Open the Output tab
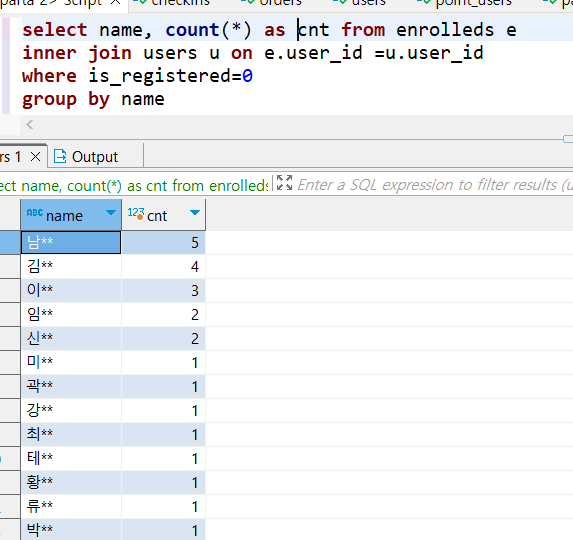The image size is (573, 540). (x=86, y=157)
